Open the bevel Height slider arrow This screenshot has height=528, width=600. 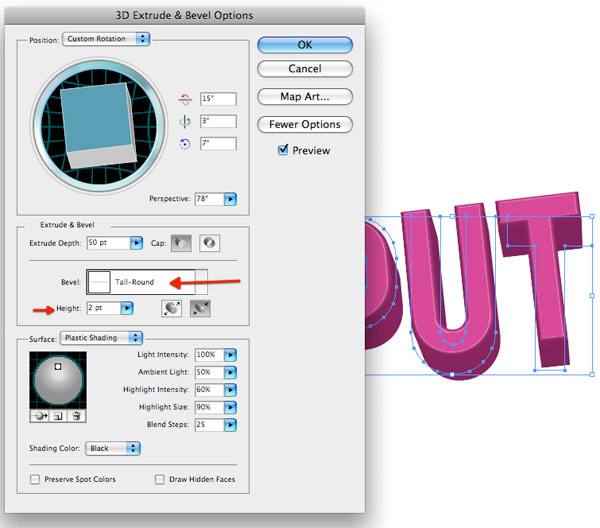click(127, 308)
